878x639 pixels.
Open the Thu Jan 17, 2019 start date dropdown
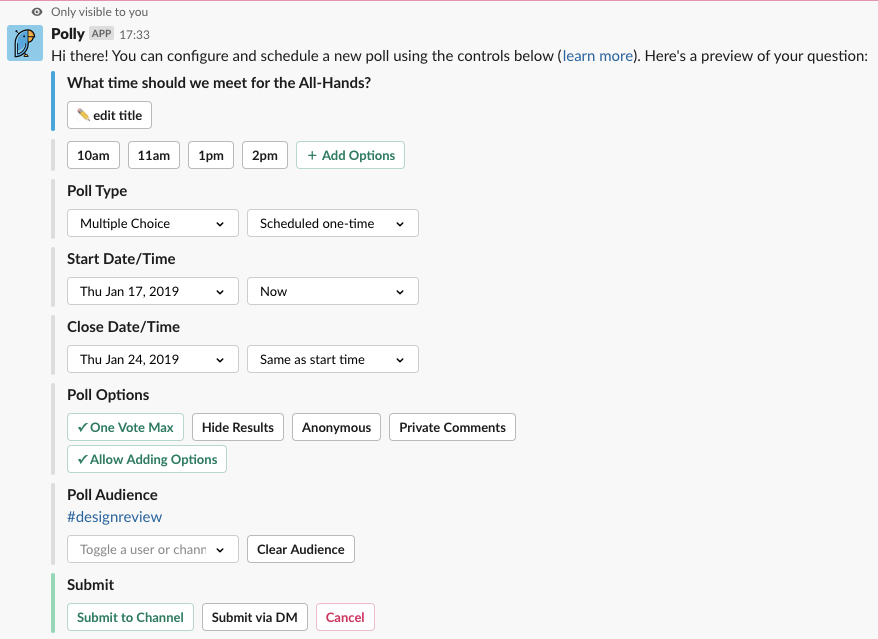coord(152,291)
